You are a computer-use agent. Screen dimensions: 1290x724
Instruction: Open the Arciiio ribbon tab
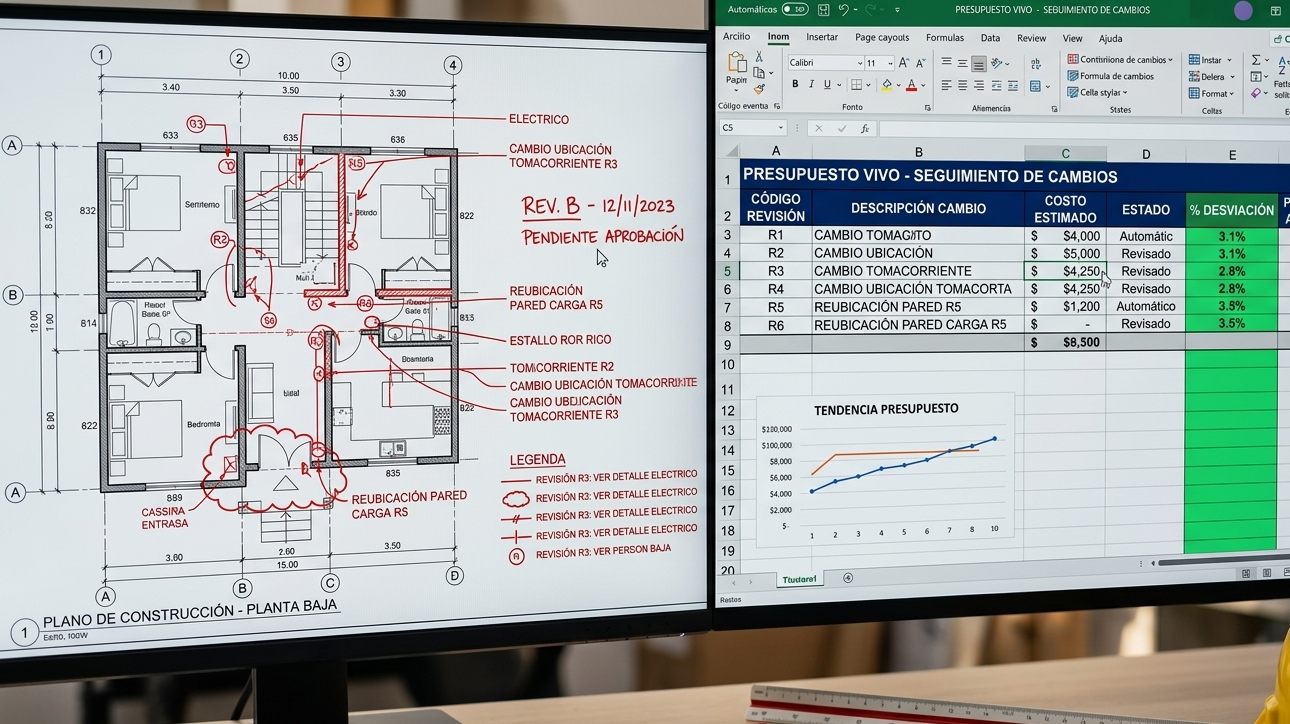pyautogui.click(x=736, y=37)
